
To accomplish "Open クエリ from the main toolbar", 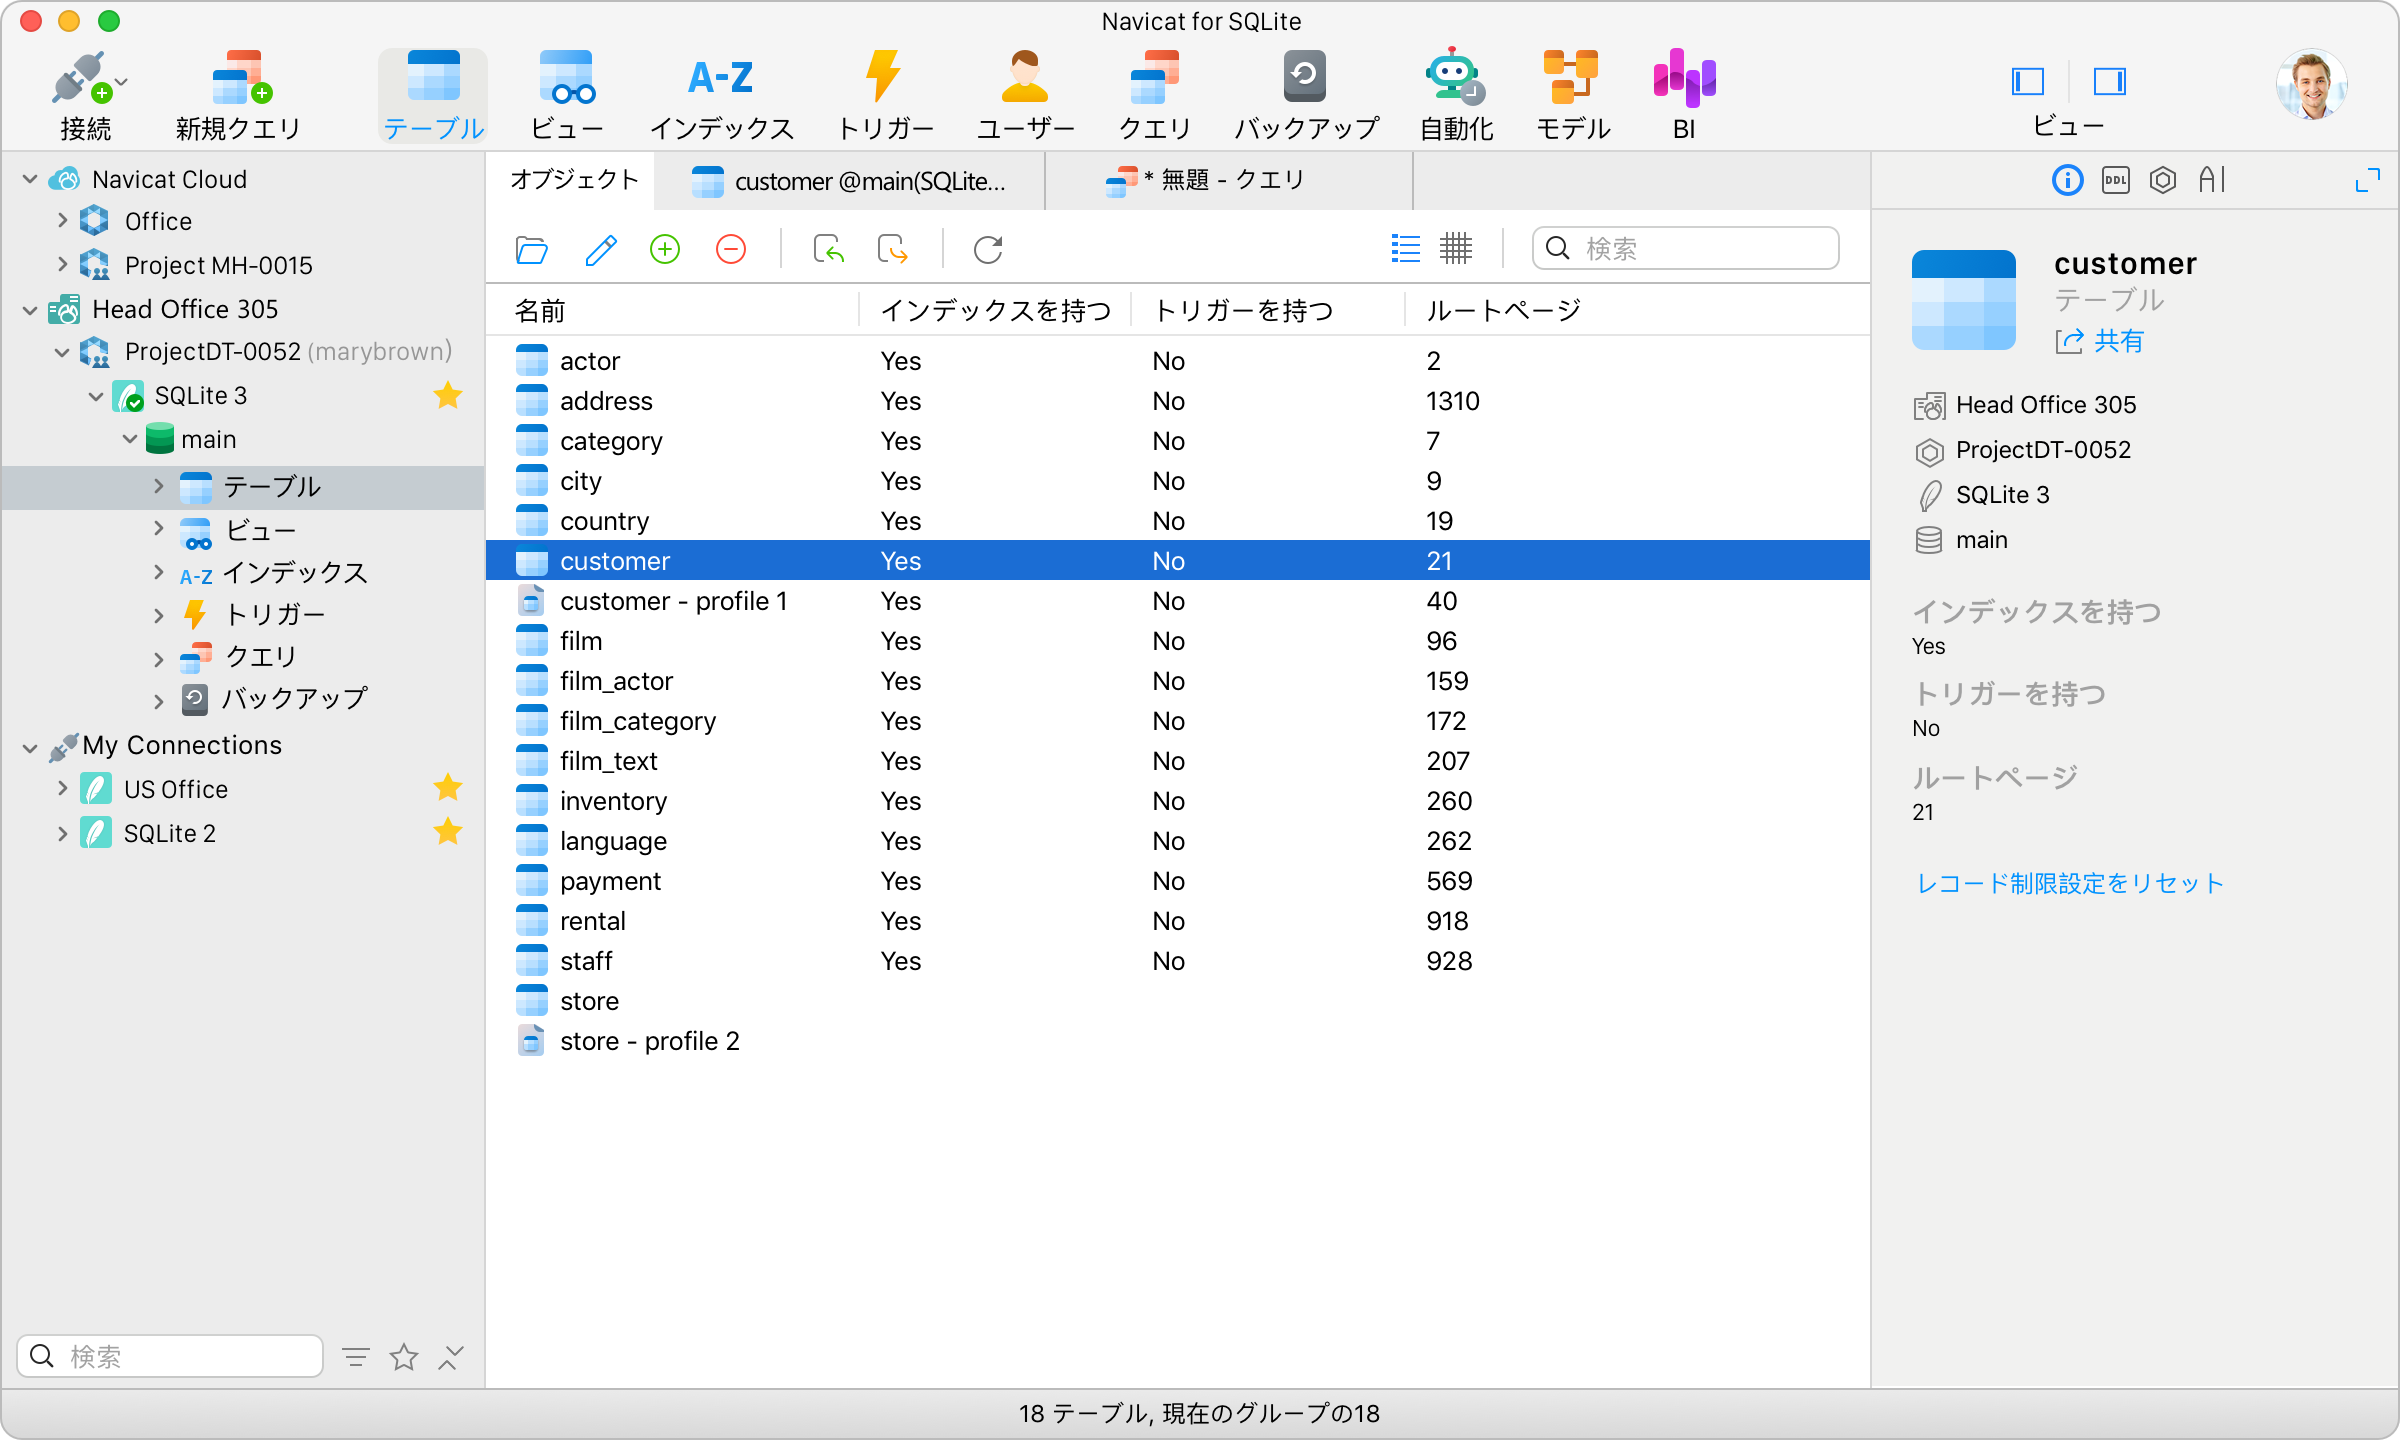I will pyautogui.click(x=1154, y=95).
